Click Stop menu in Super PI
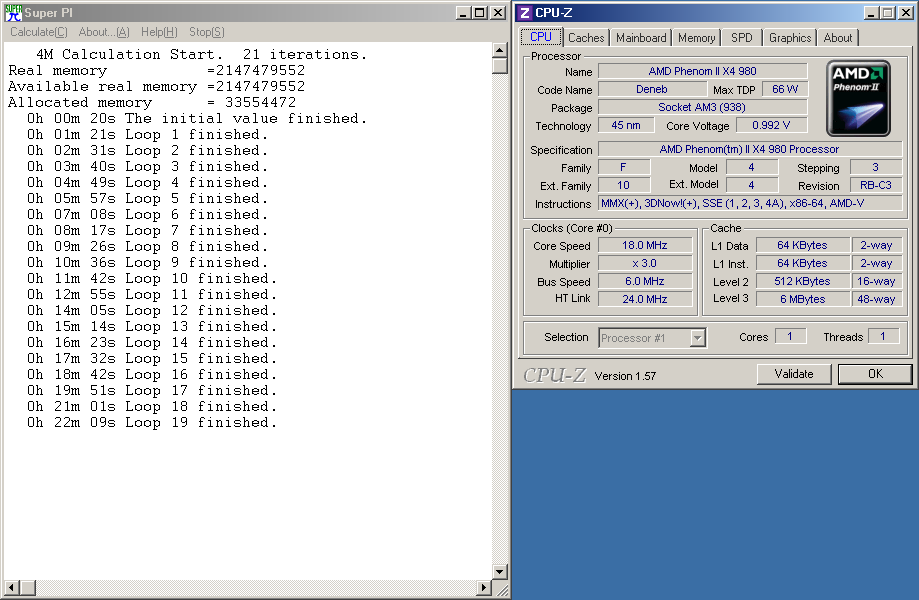 click(x=206, y=32)
